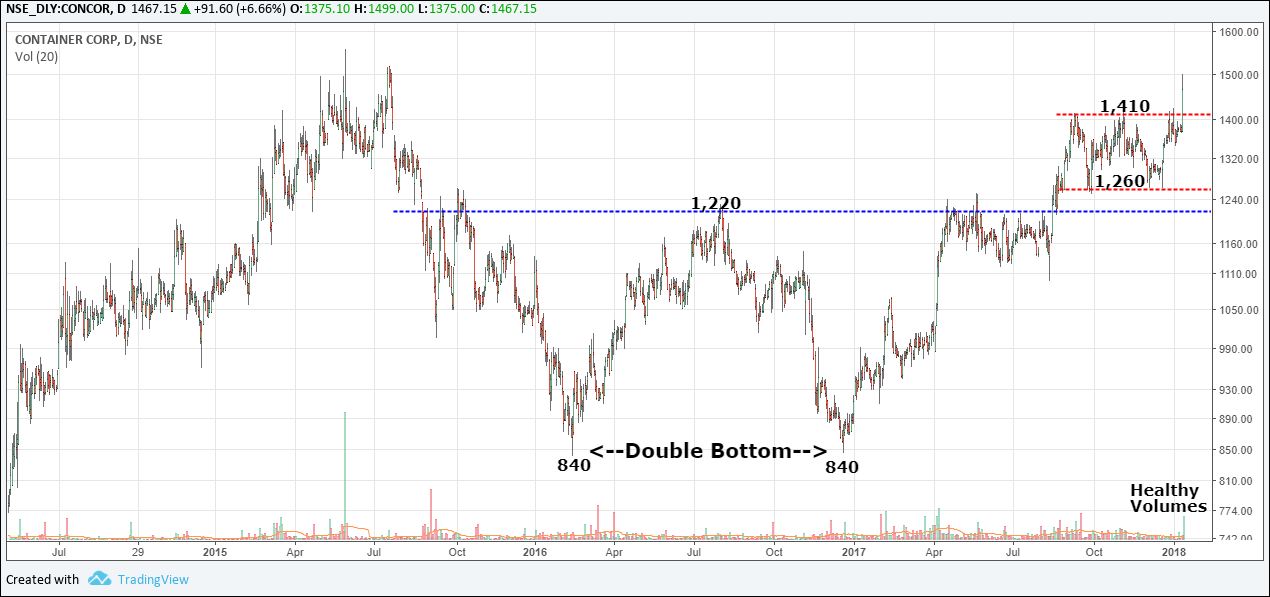
Task: Select the Vol (20) indicator label
Action: coord(36,56)
